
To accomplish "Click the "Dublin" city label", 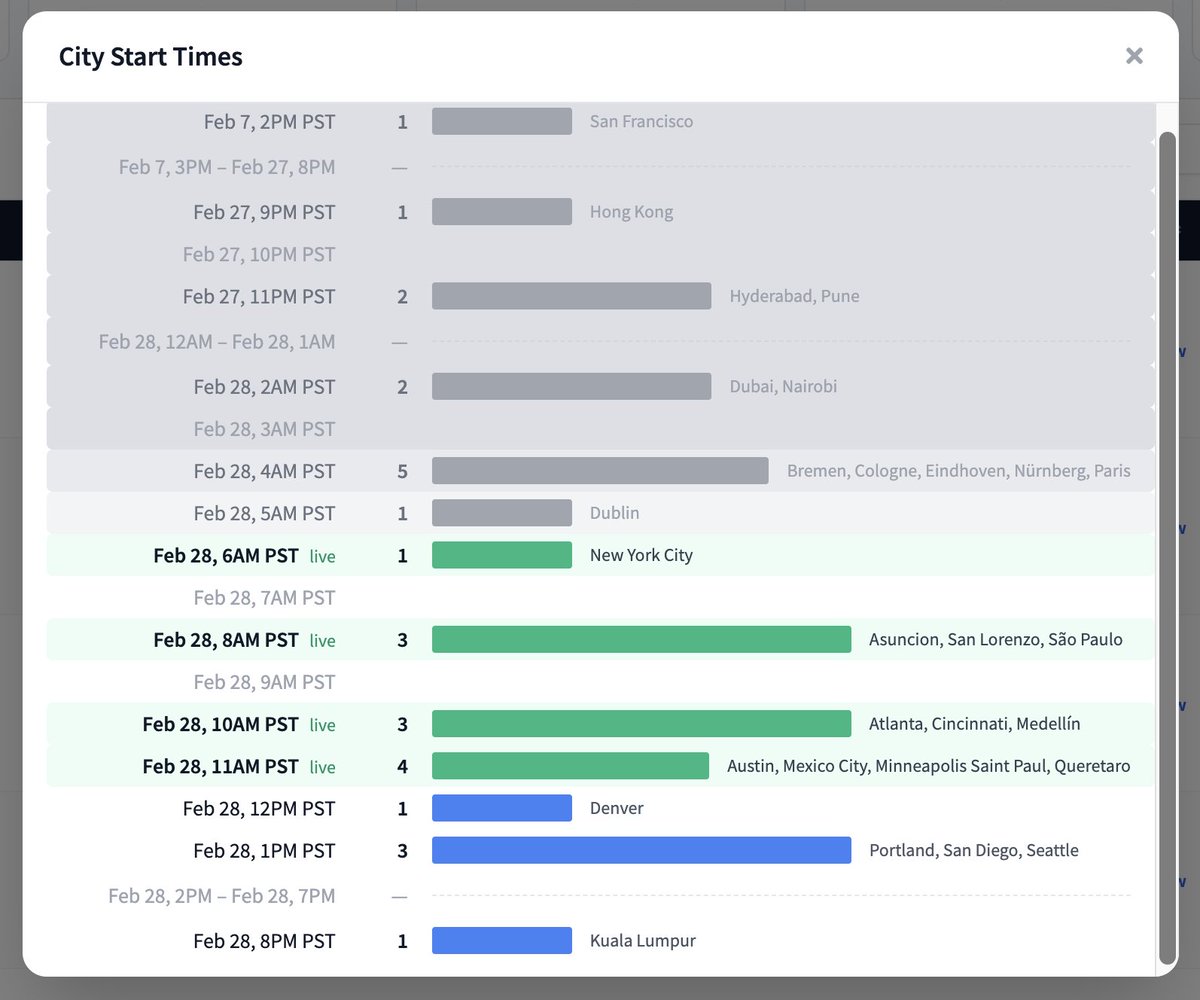I will point(614,513).
